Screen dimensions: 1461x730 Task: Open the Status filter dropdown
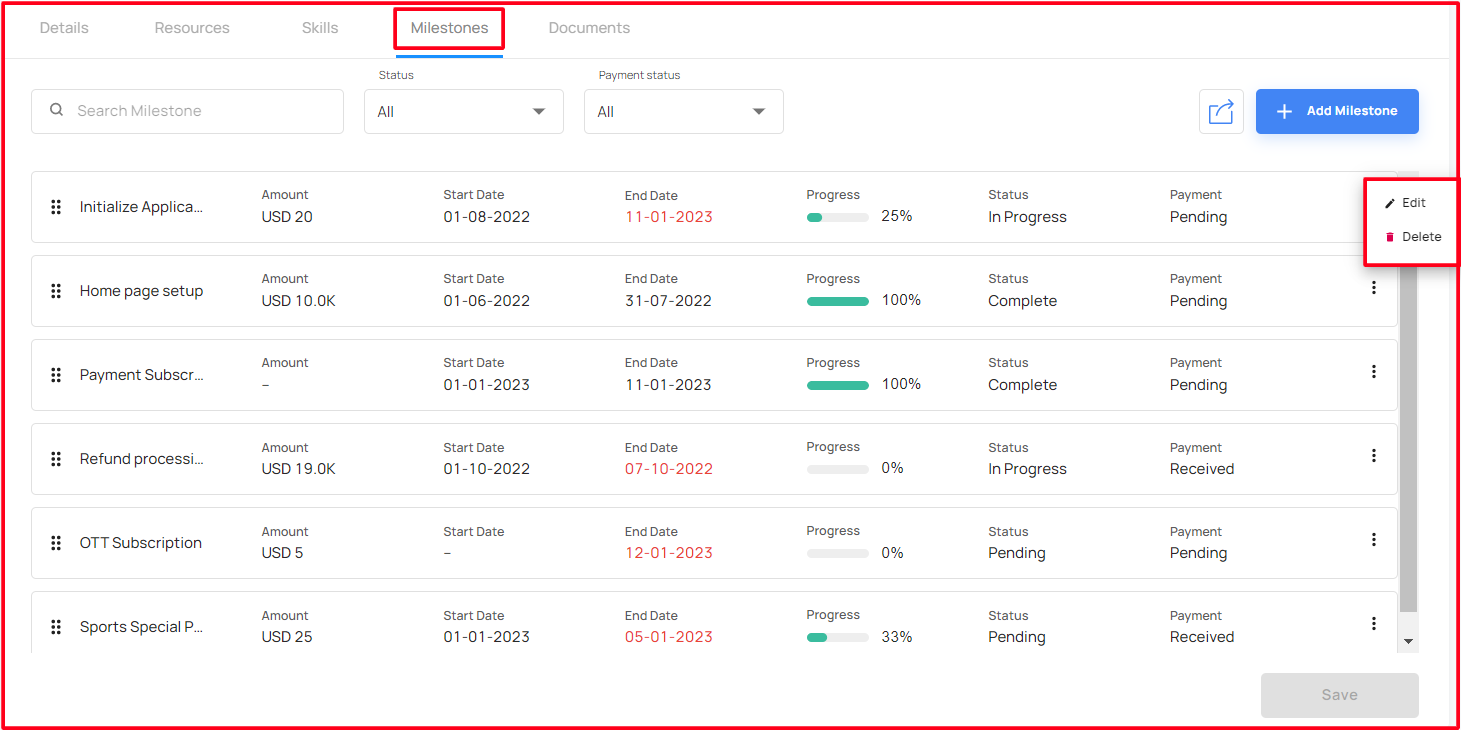point(464,112)
